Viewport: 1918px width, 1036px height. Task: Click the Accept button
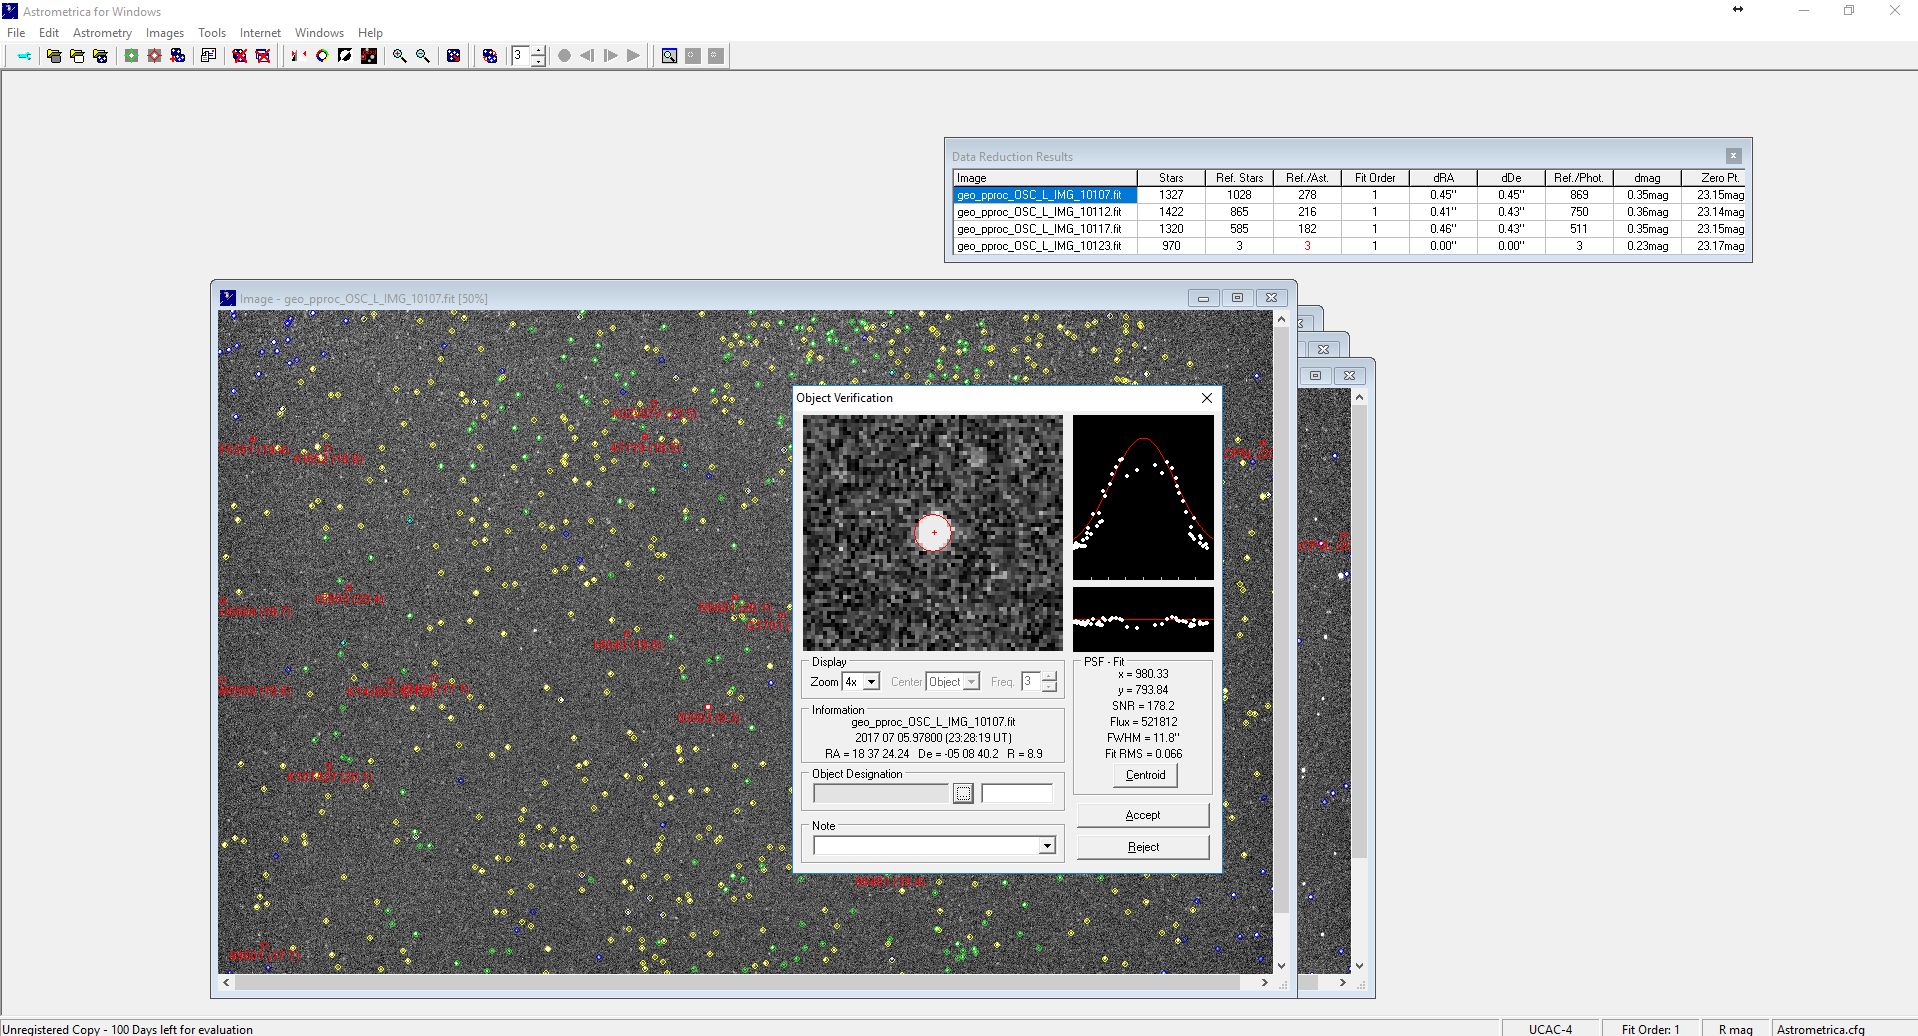pyautogui.click(x=1142, y=815)
